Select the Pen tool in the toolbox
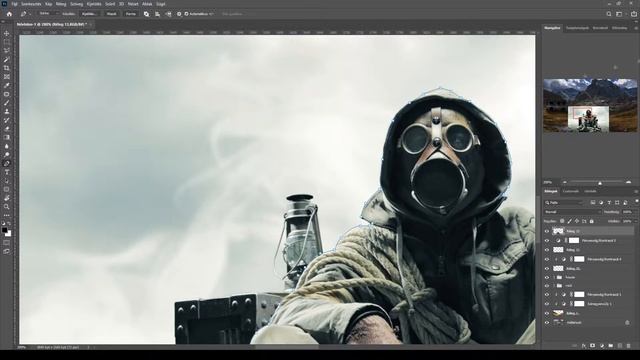Screen dimensions: 640x360 point(7,163)
